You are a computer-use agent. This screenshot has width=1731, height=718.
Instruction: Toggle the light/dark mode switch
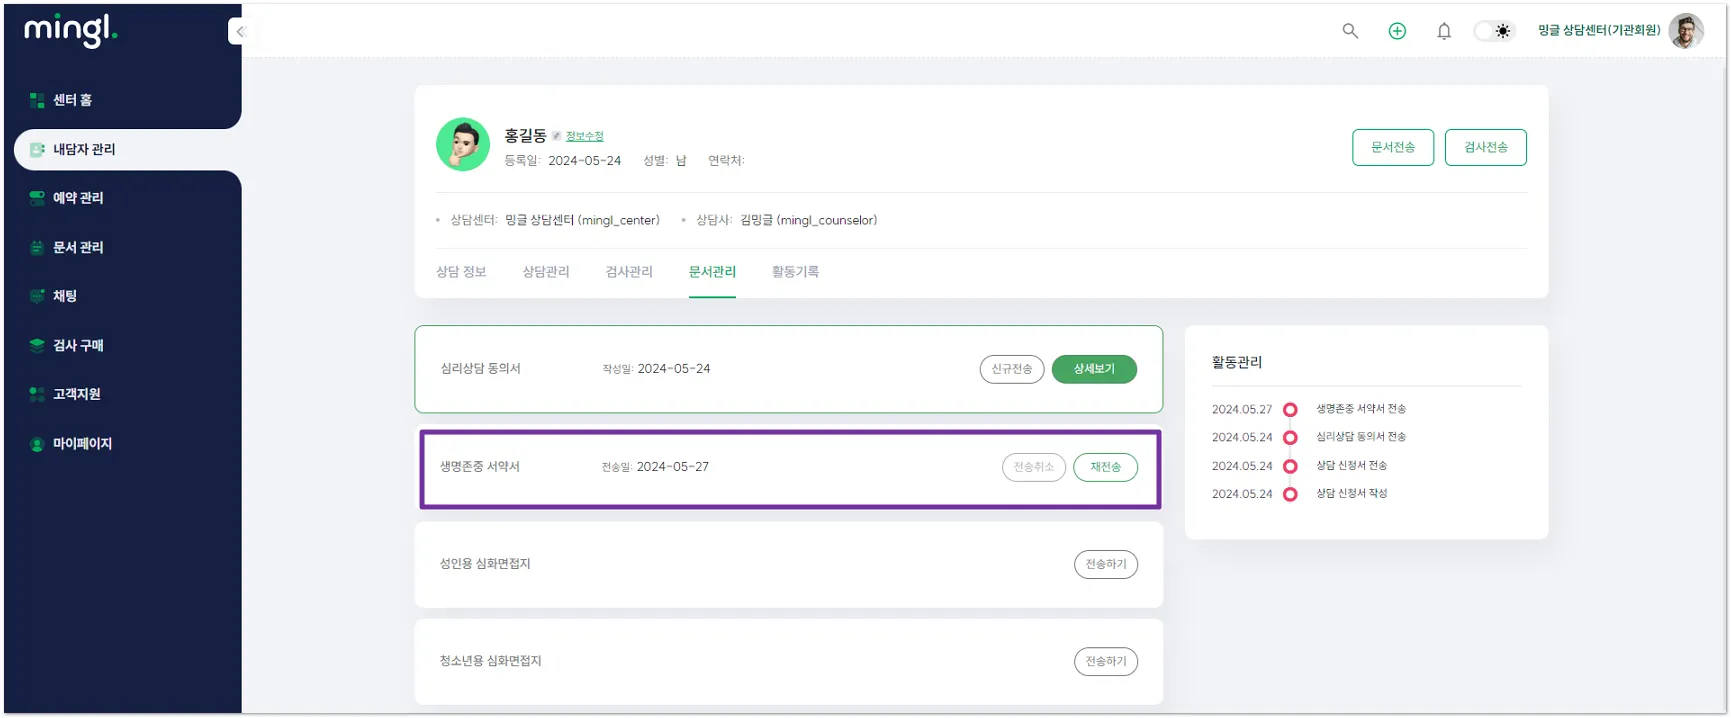[1495, 31]
